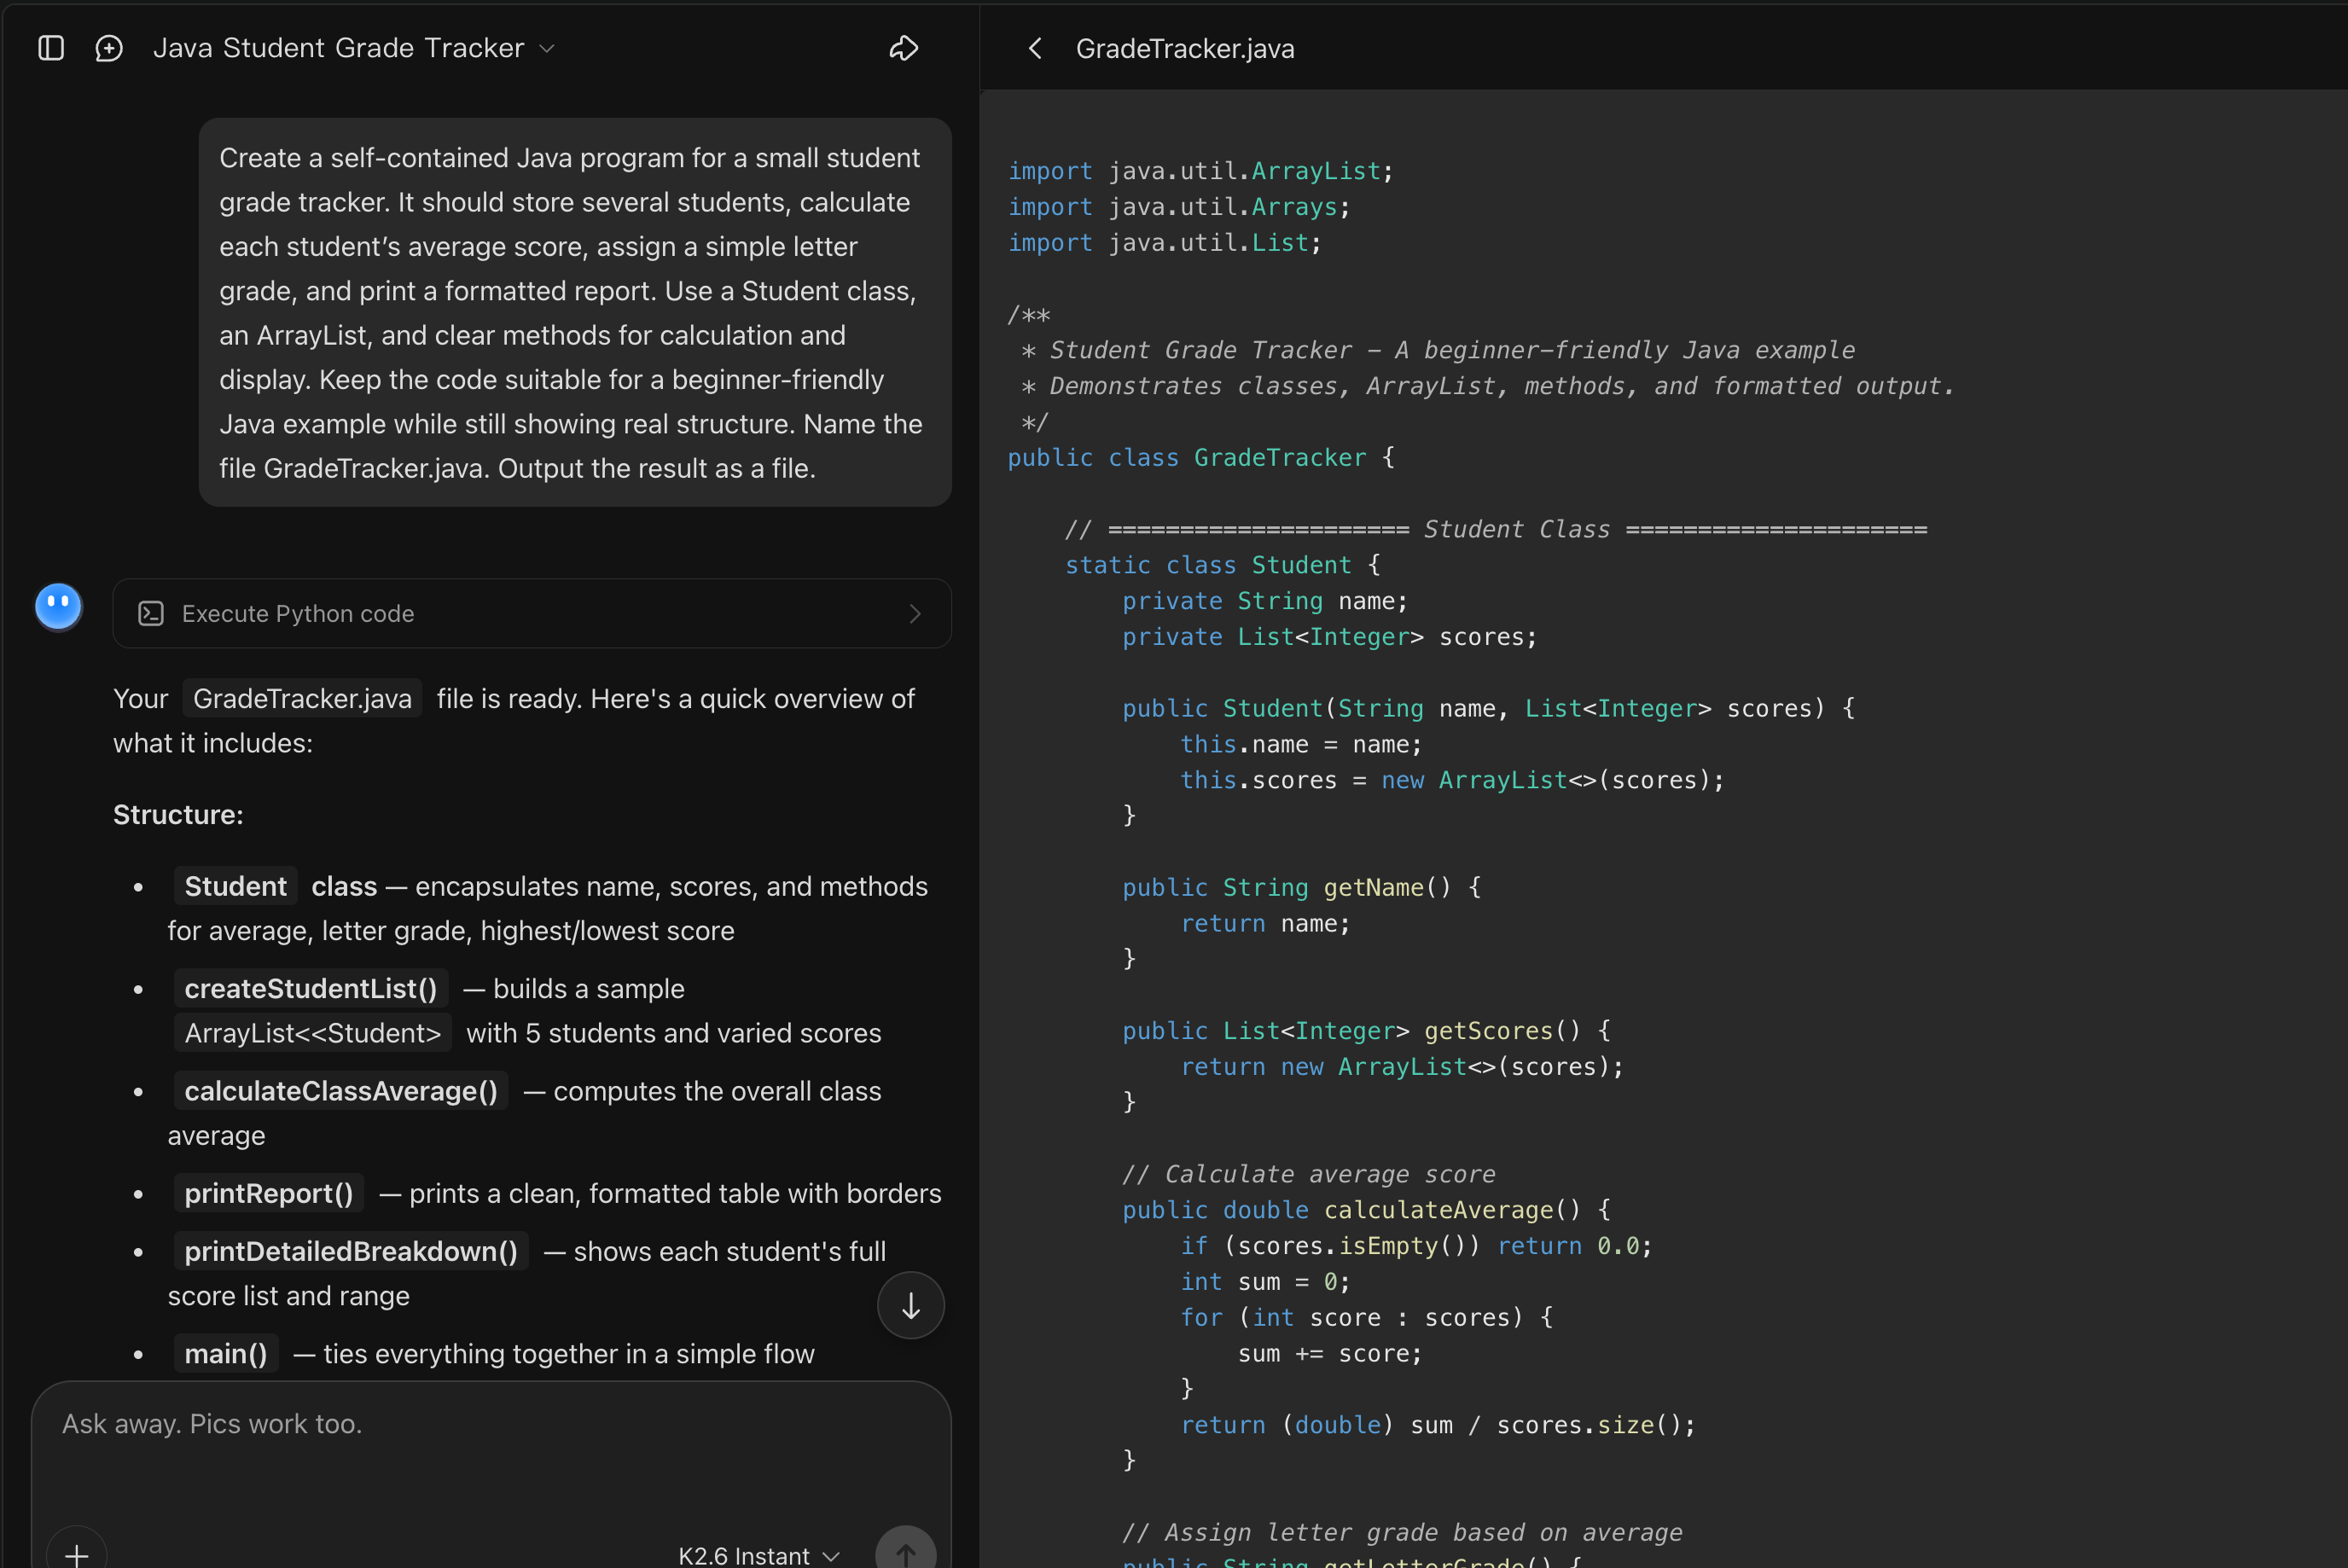Click the 'static class Student {' line
This screenshot has height=1568, width=2348.
click(1222, 565)
